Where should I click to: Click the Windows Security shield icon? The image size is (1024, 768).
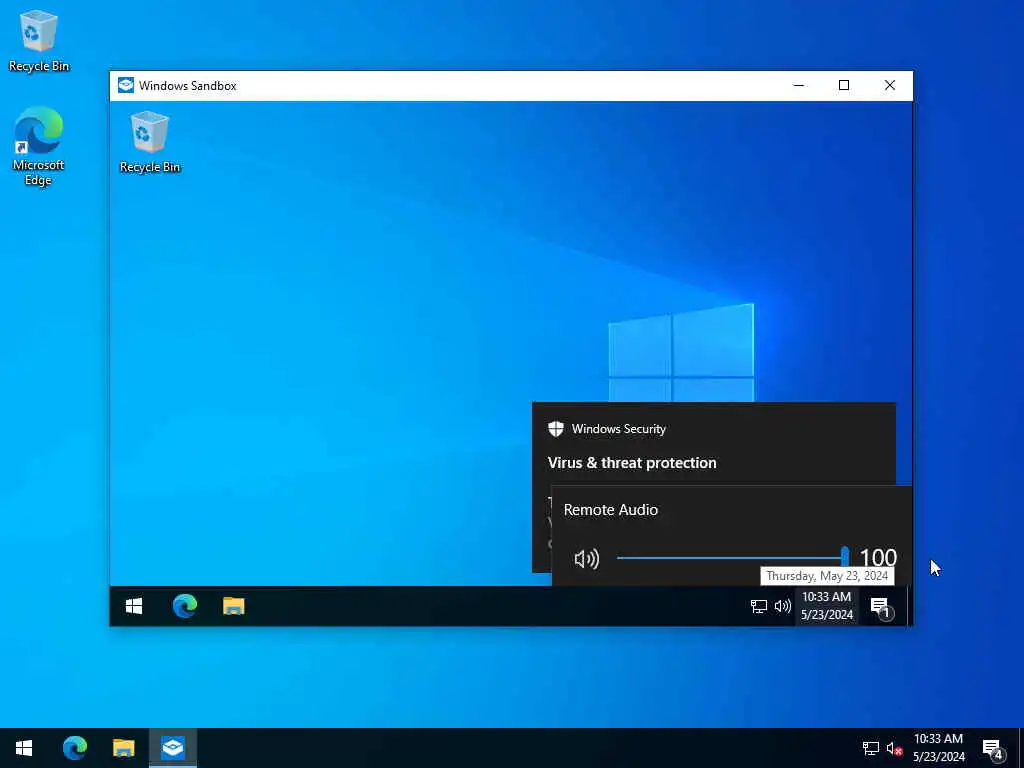click(556, 429)
